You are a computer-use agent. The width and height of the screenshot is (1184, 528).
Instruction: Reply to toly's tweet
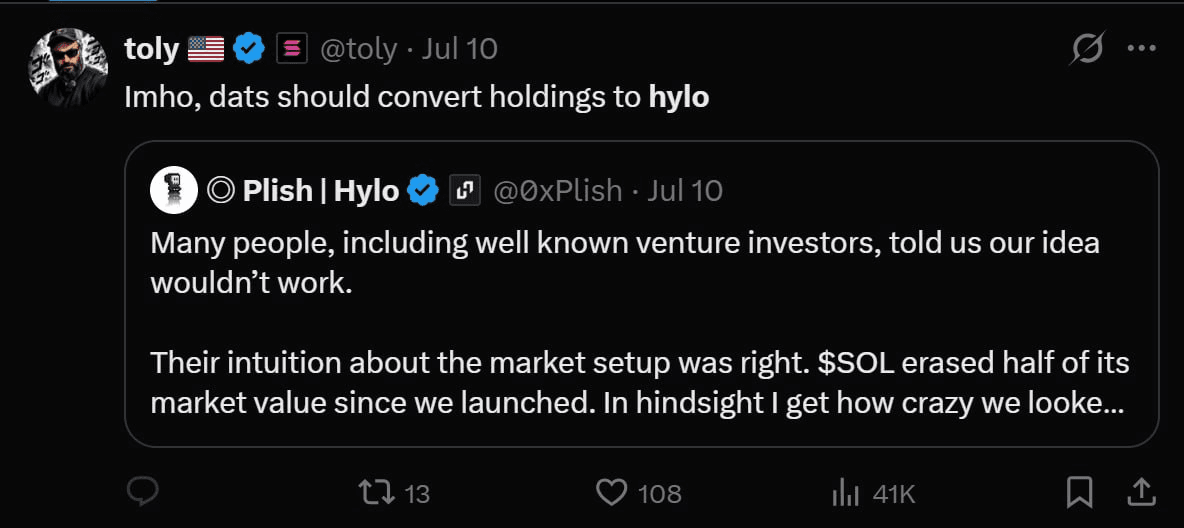(141, 493)
